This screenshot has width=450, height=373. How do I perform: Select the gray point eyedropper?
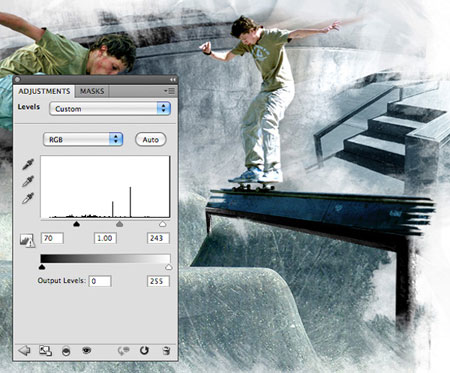tap(28, 181)
